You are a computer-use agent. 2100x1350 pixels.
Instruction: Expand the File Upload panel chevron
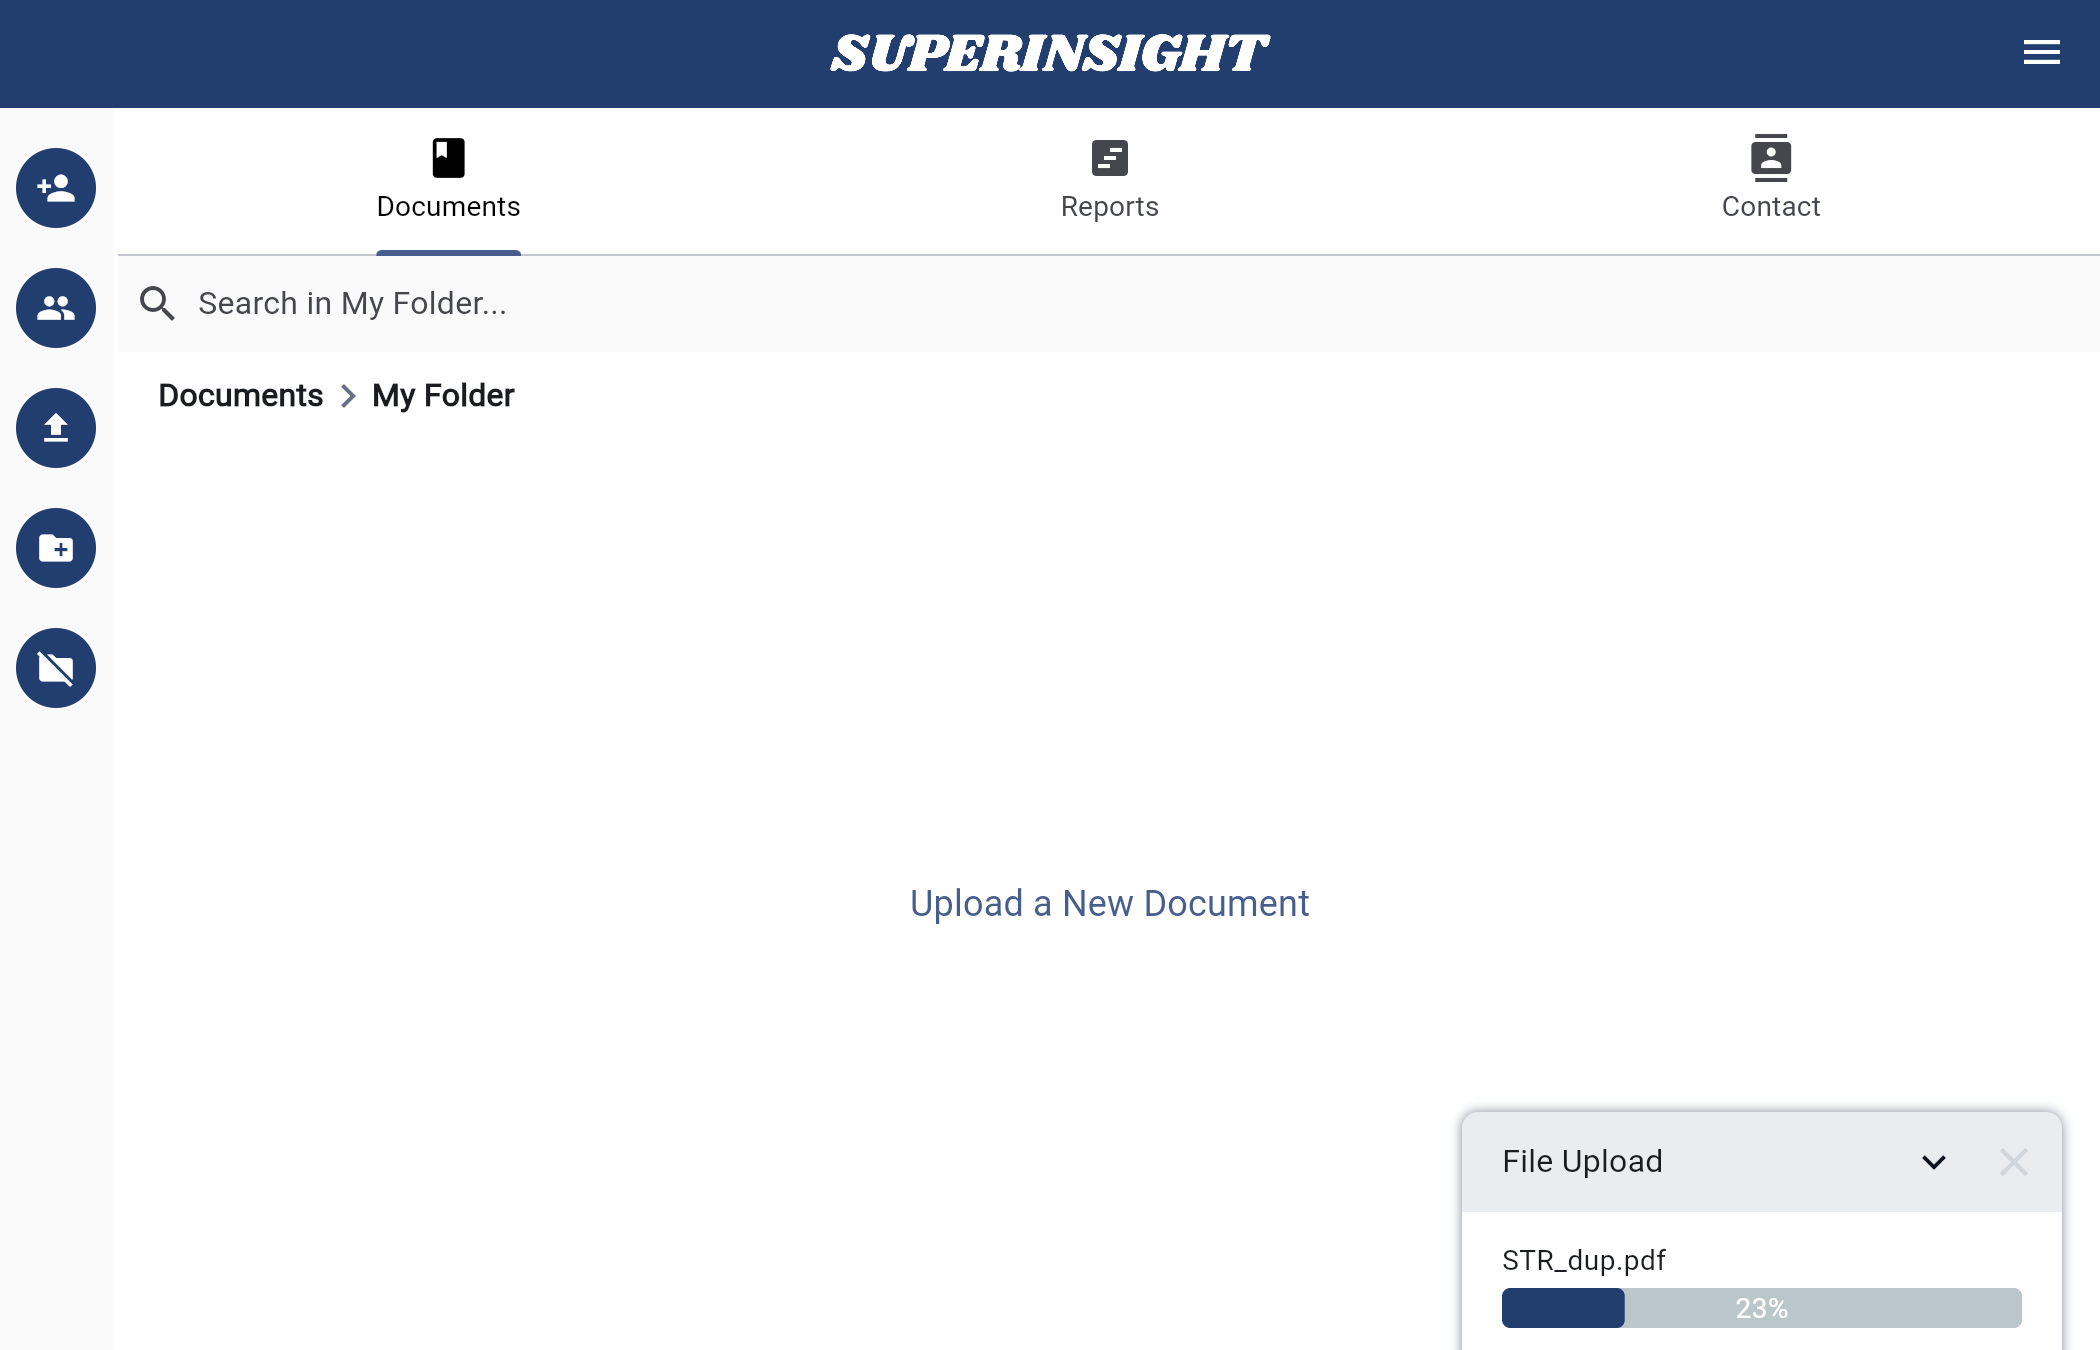[1935, 1162]
